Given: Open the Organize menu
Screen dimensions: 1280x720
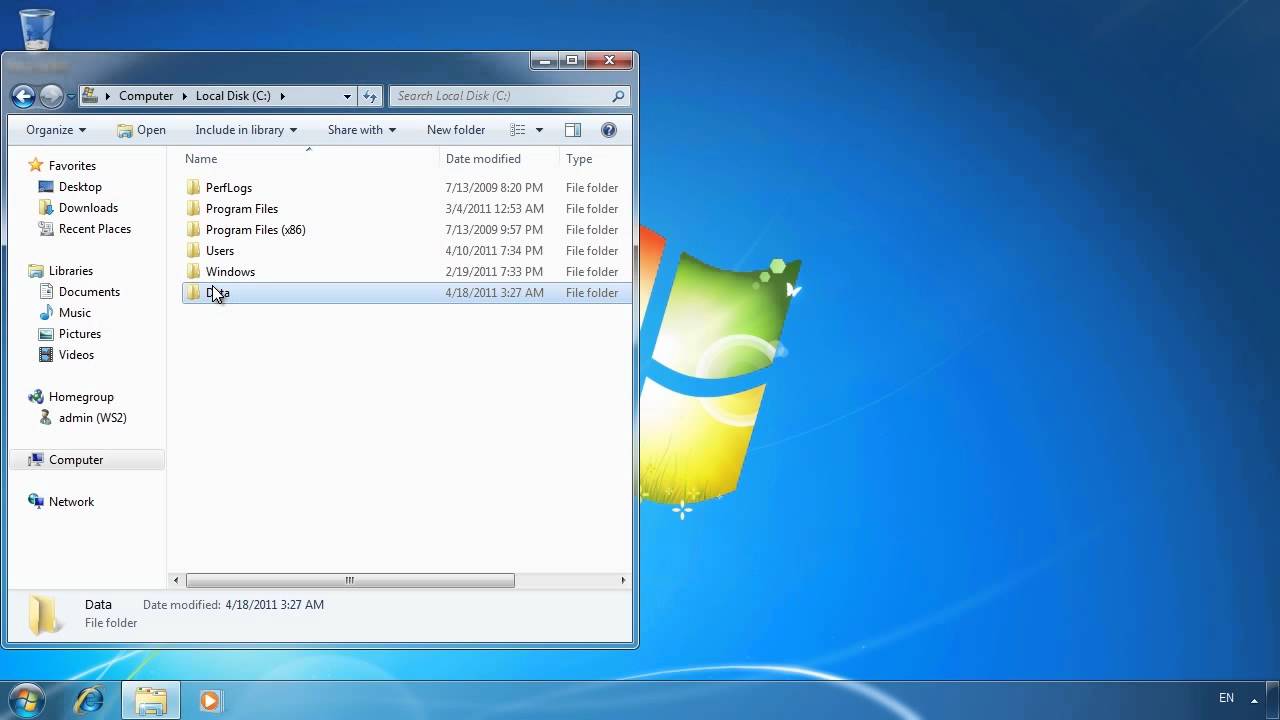Looking at the screenshot, I should [56, 130].
